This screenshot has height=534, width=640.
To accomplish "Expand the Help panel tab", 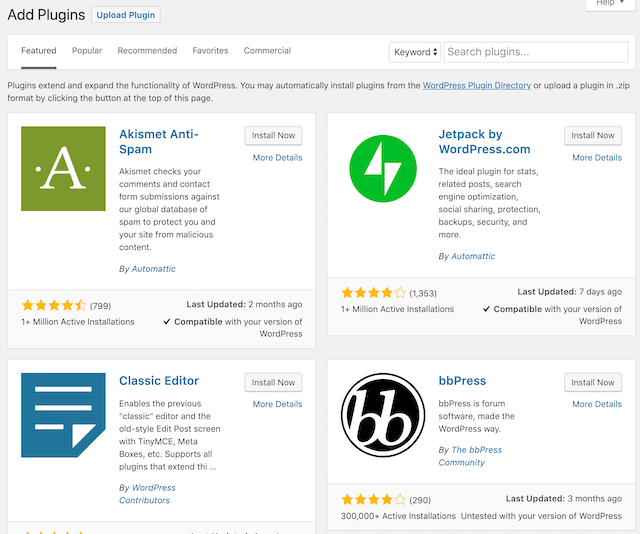I will pyautogui.click(x=610, y=3).
